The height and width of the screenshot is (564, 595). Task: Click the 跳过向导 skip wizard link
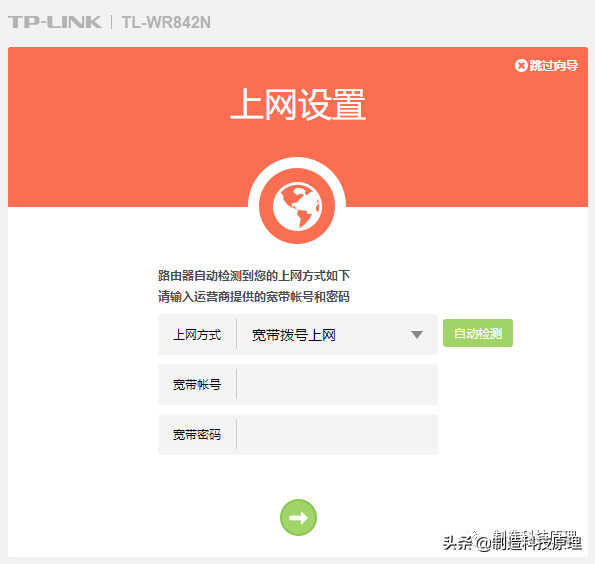pyautogui.click(x=546, y=66)
